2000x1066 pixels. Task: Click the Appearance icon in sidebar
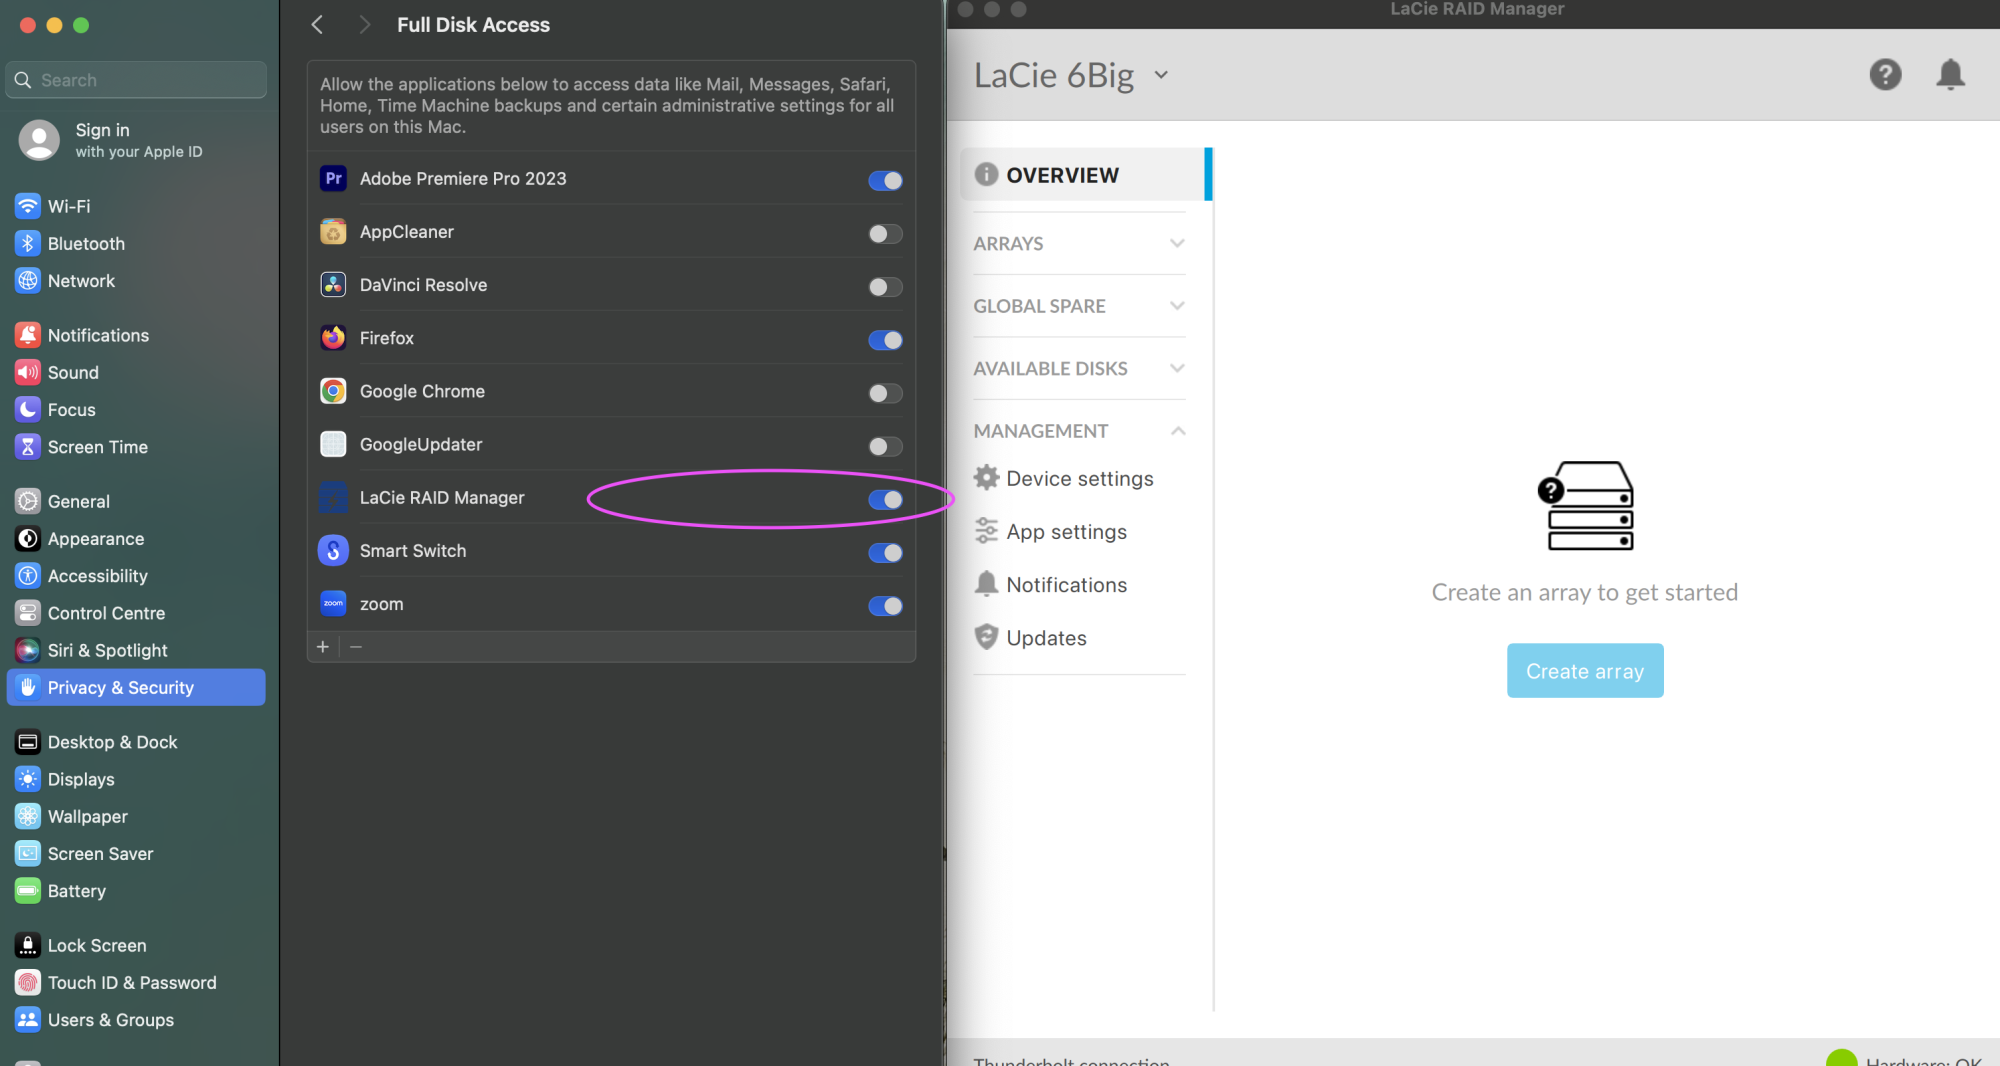pos(28,538)
